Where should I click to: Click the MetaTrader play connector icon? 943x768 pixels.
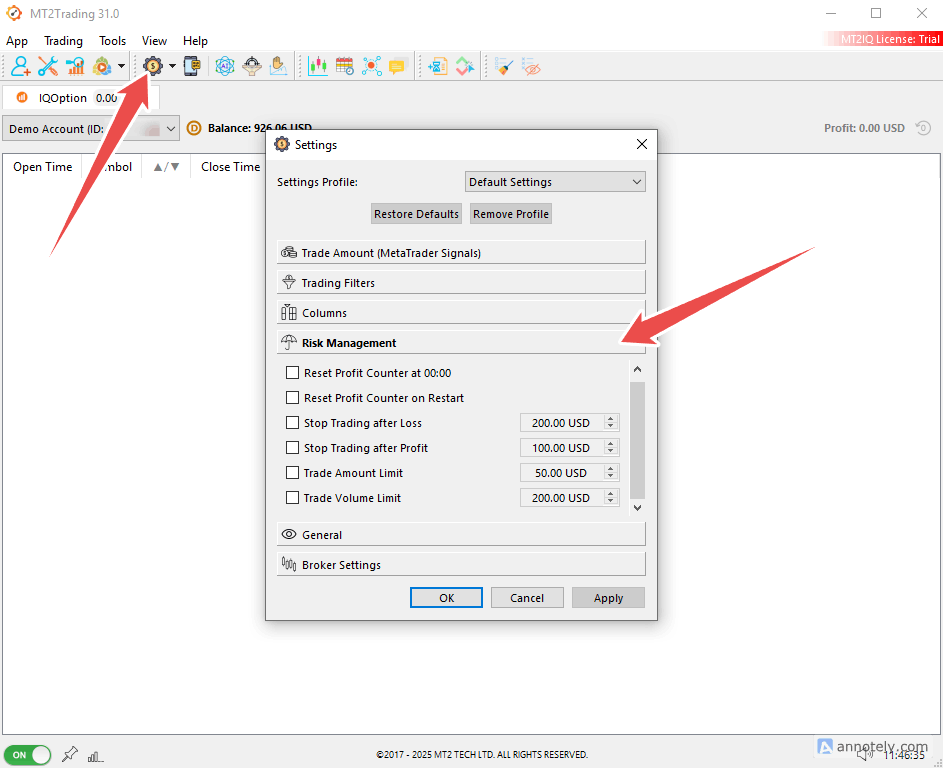coord(102,66)
